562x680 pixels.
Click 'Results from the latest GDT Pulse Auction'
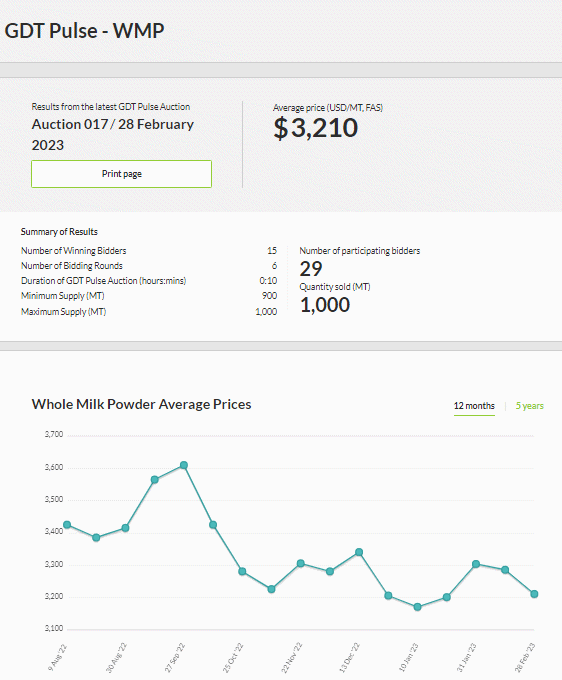coord(111,107)
